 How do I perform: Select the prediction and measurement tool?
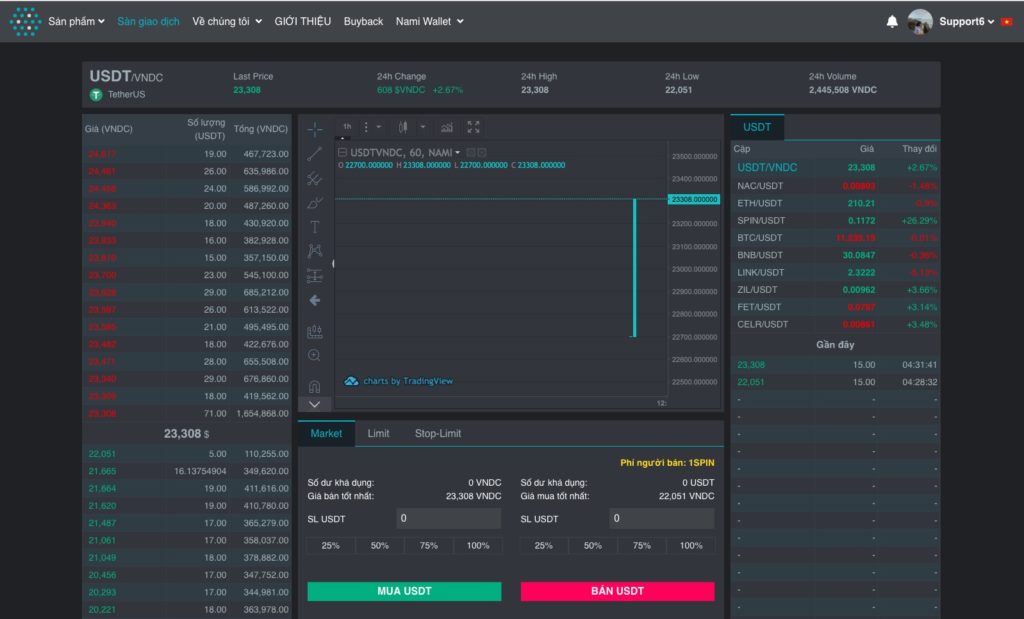(315, 276)
